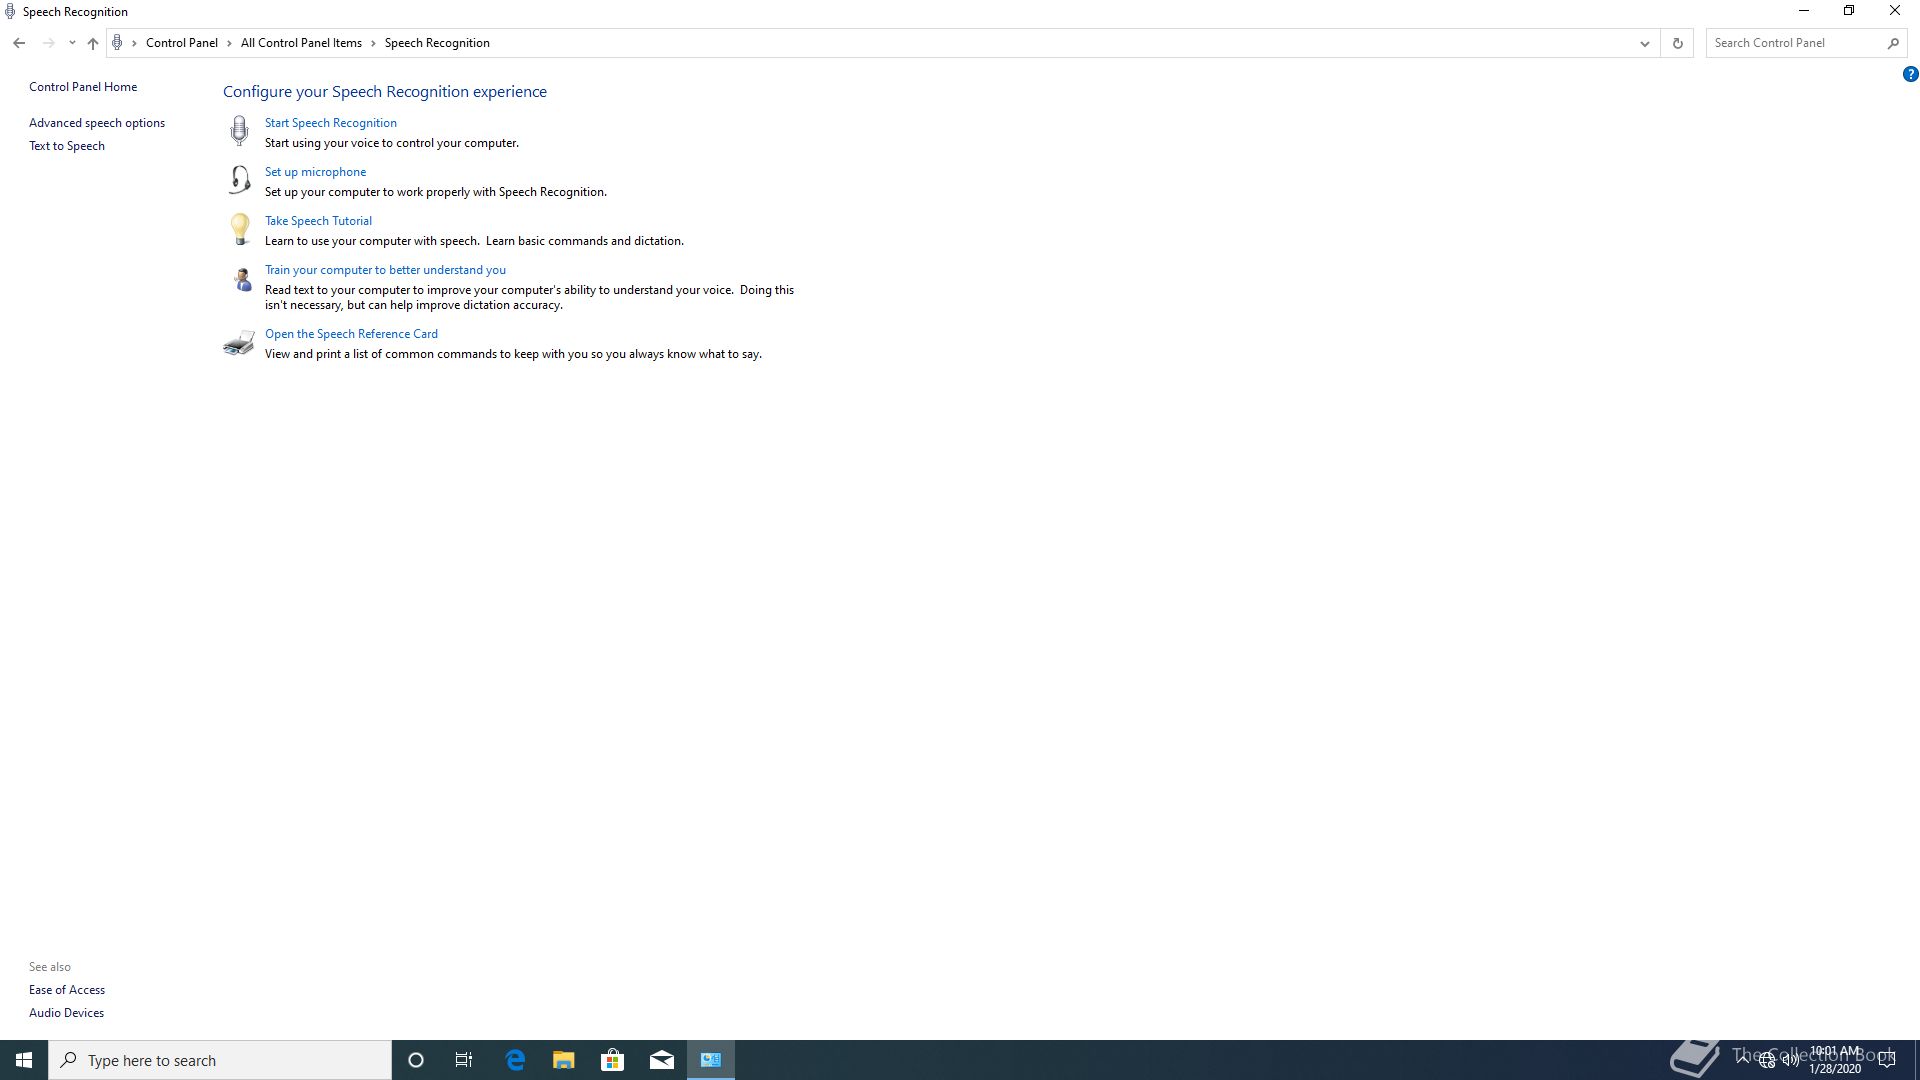Navigate to All Control Panel Items breadcrumb

point(301,43)
